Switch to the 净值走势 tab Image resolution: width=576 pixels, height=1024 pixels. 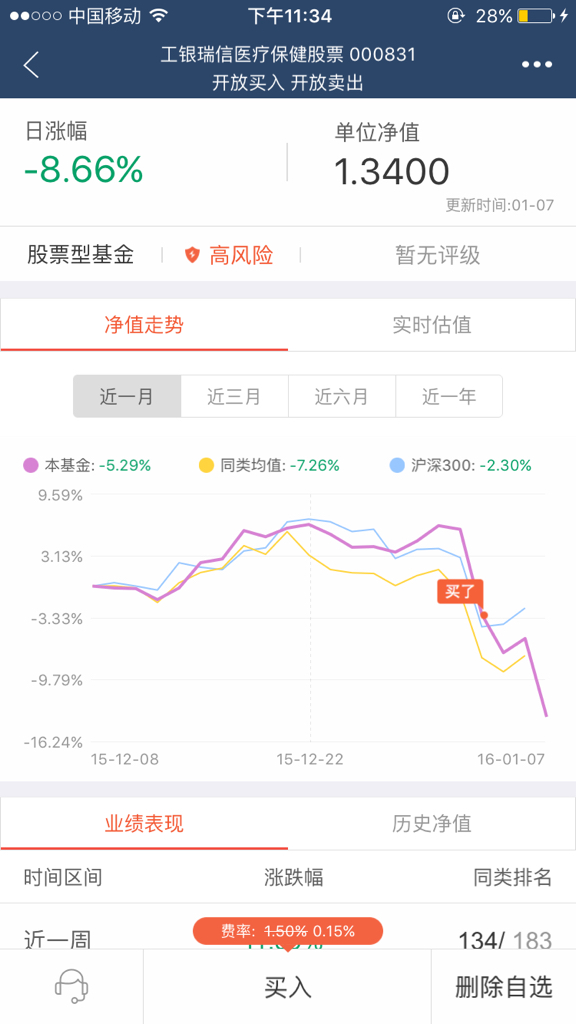(x=144, y=325)
